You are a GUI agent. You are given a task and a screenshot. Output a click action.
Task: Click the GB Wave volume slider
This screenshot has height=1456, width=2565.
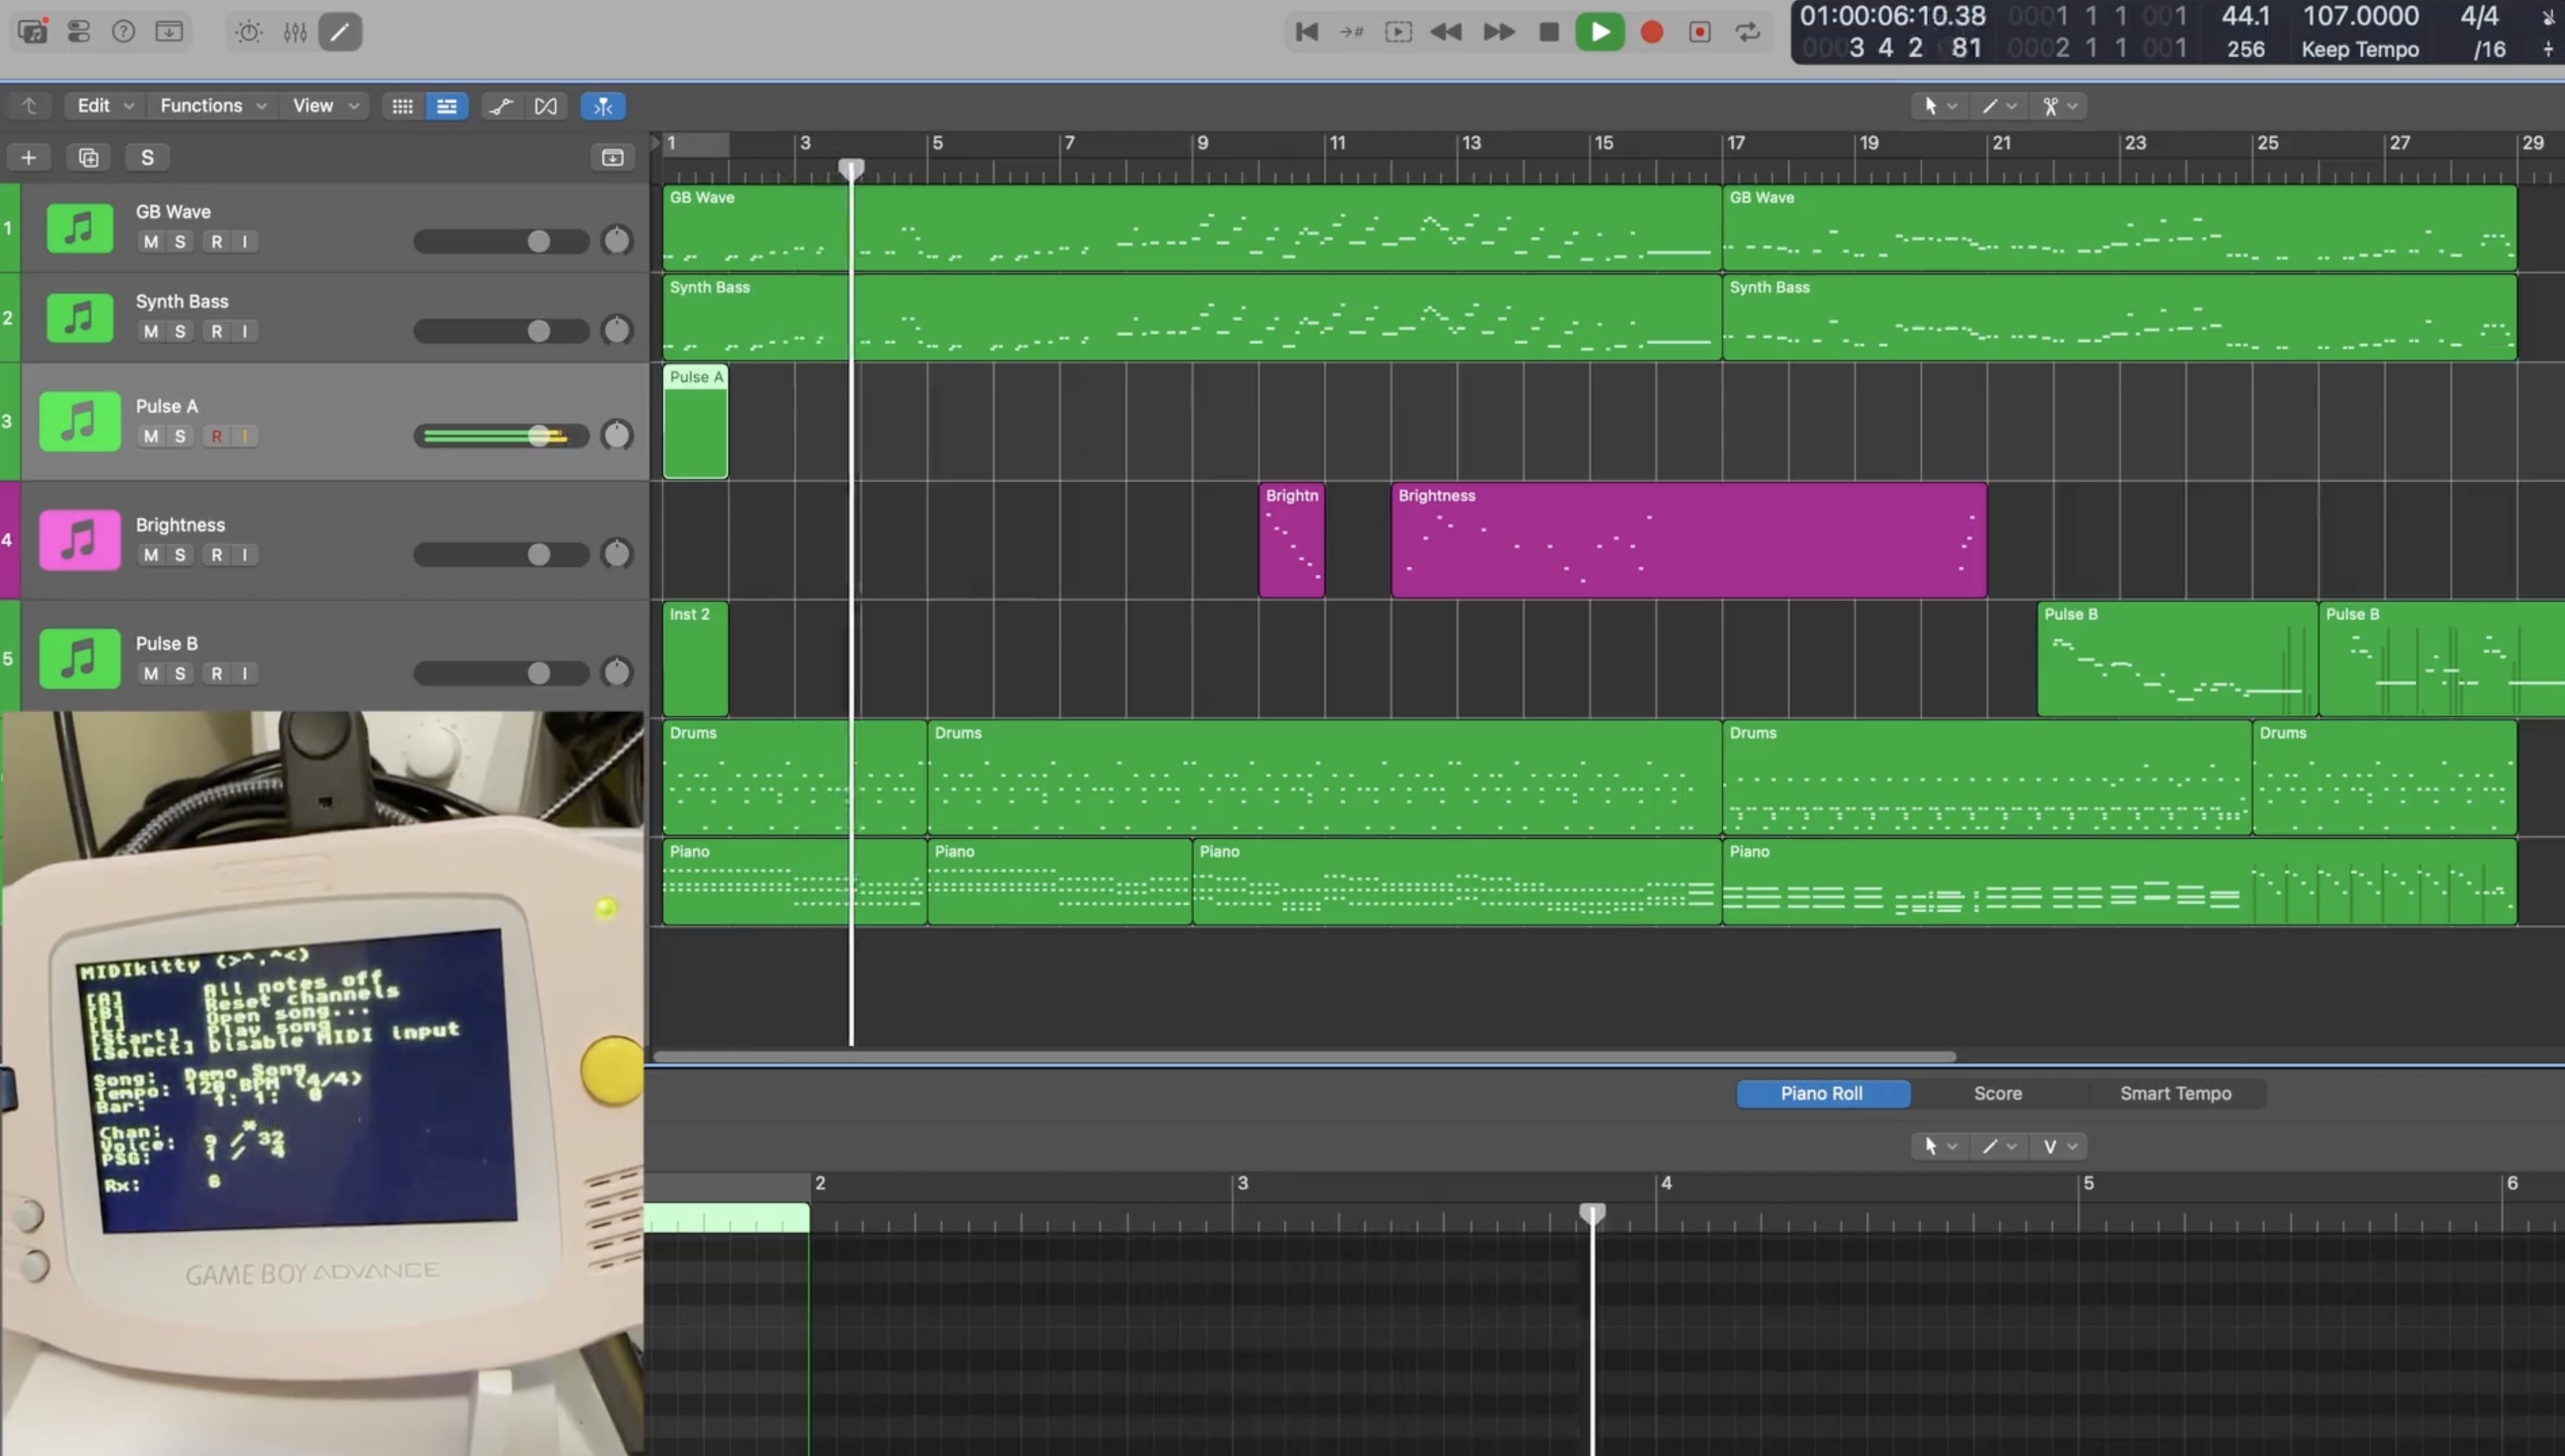tap(502, 241)
